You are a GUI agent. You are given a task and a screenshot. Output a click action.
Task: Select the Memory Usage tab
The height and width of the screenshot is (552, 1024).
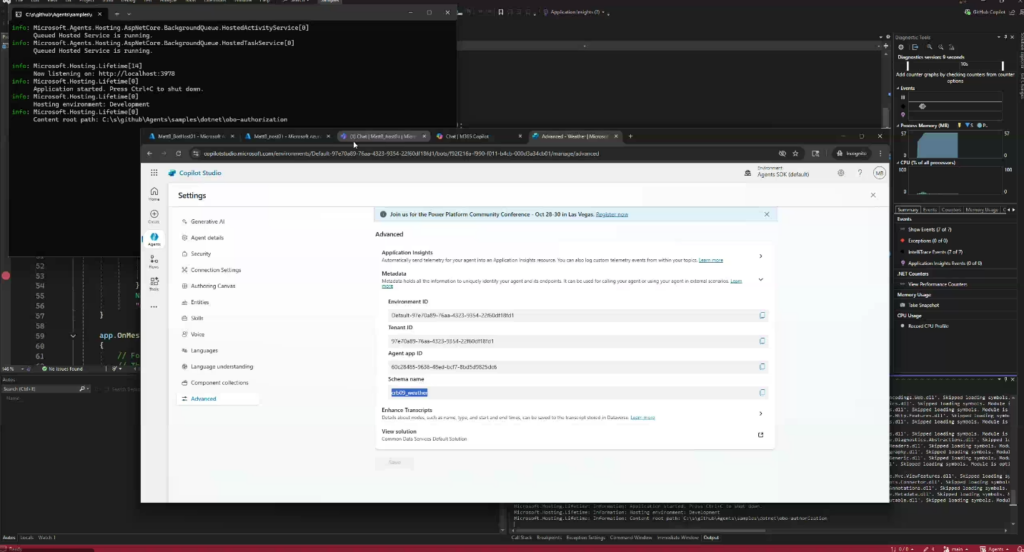pos(982,210)
